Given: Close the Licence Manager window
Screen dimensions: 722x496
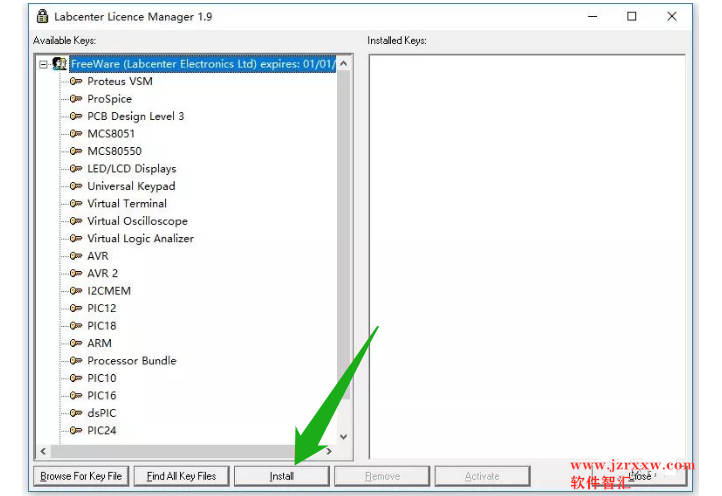Looking at the screenshot, I should 672,17.
